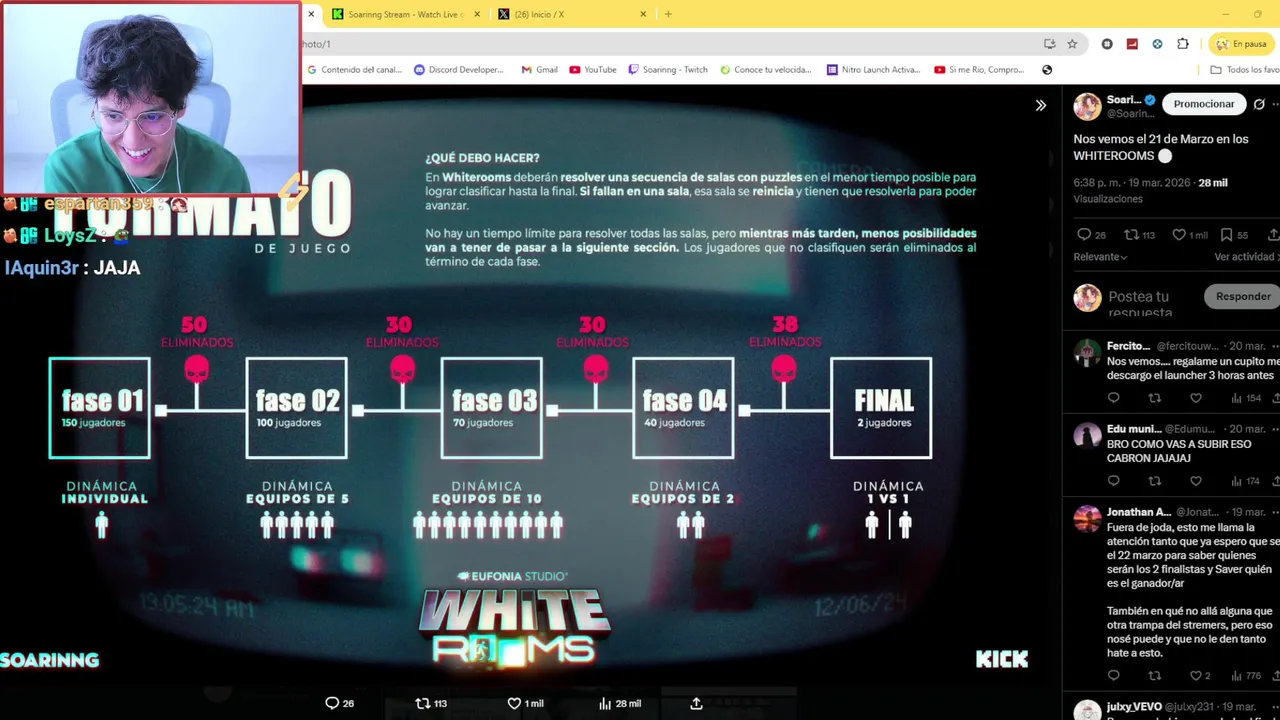The image size is (1280, 720).
Task: Like the post via heart below the image
Action: (525, 703)
